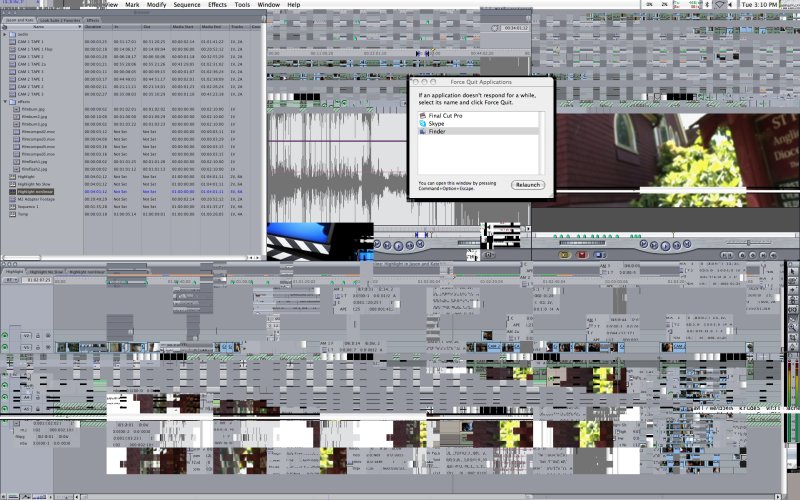Click the blue Replace edit button
Viewport: 800px width, 500px height.
[x=600, y=255]
